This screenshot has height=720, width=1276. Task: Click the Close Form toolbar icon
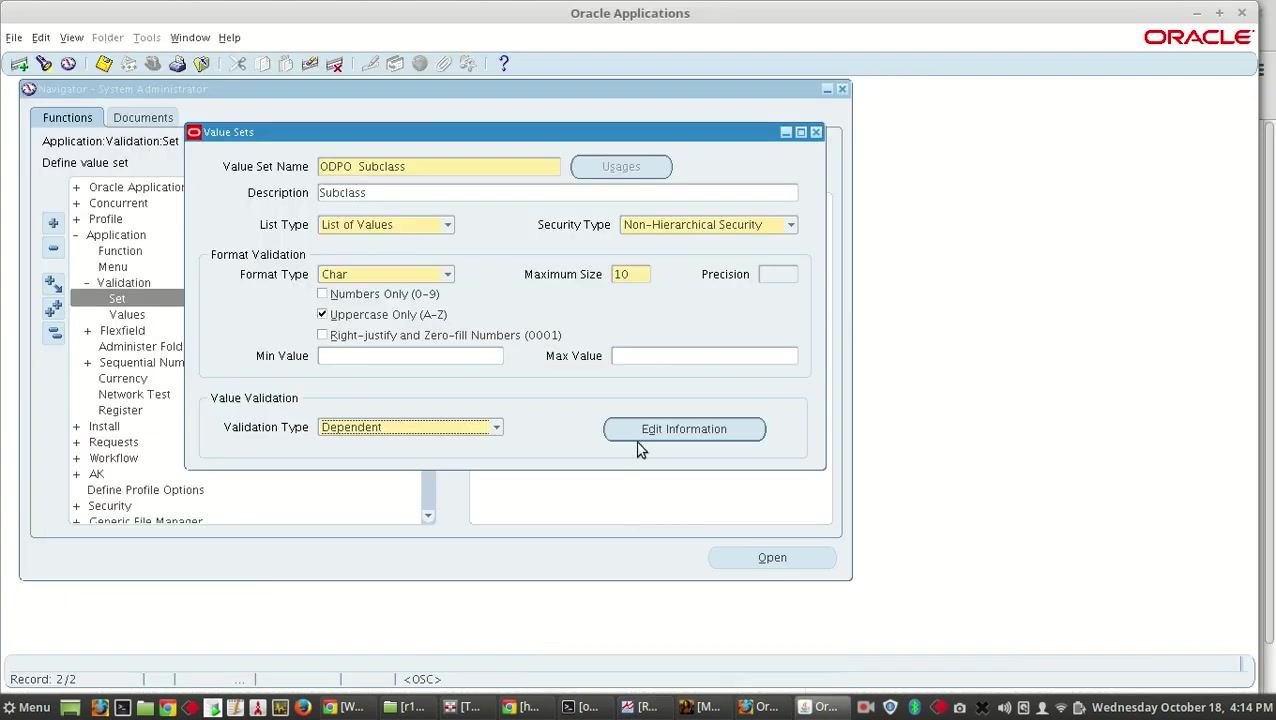201,64
